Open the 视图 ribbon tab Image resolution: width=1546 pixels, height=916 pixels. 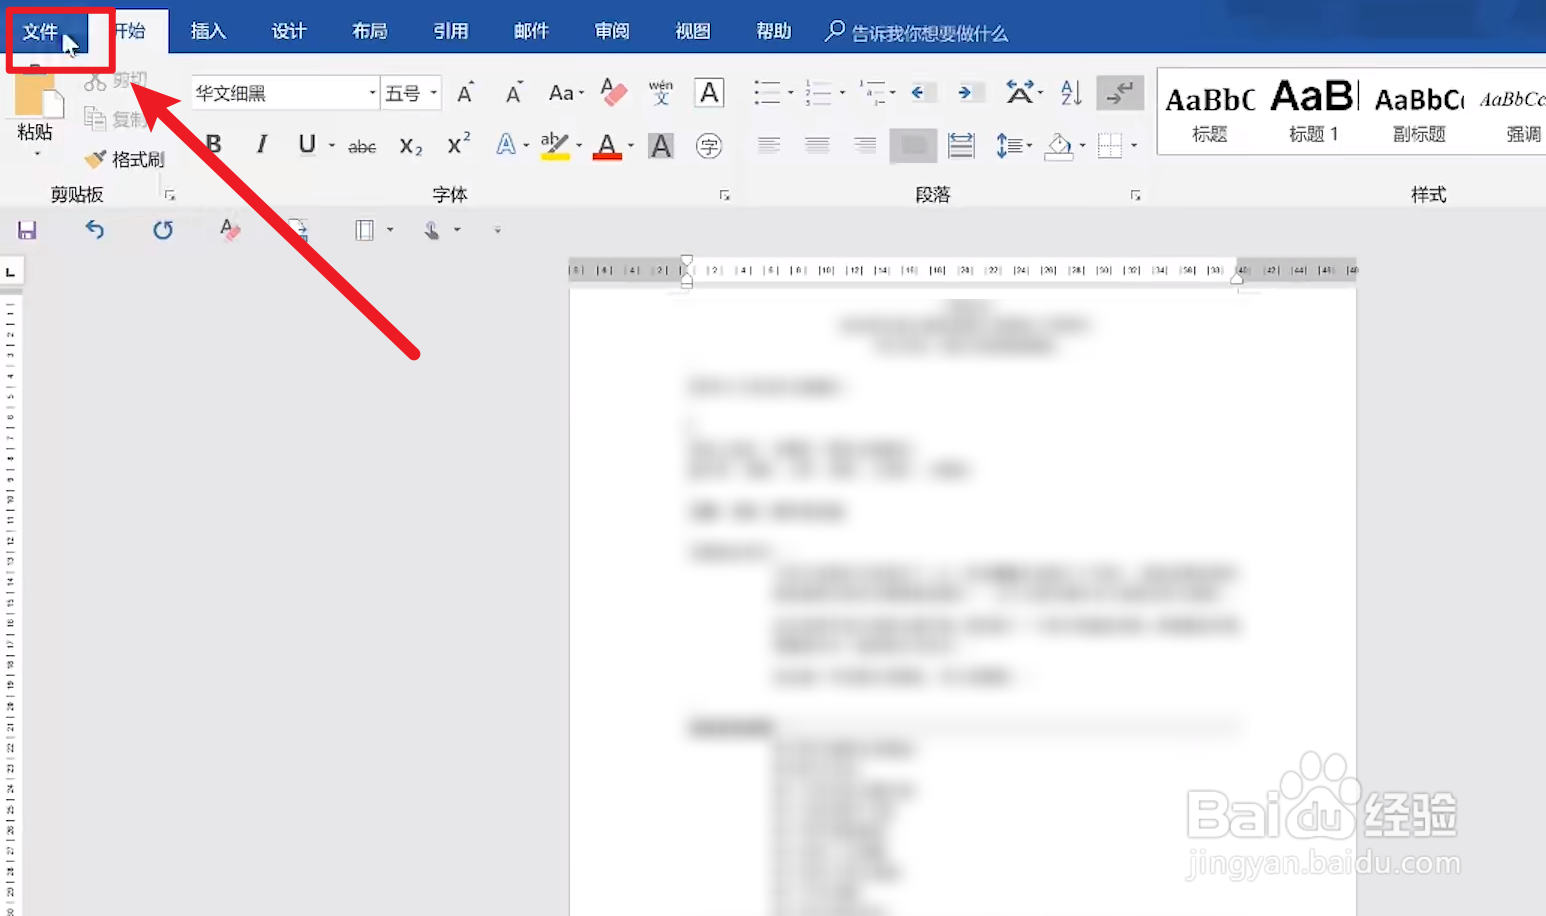(x=693, y=32)
